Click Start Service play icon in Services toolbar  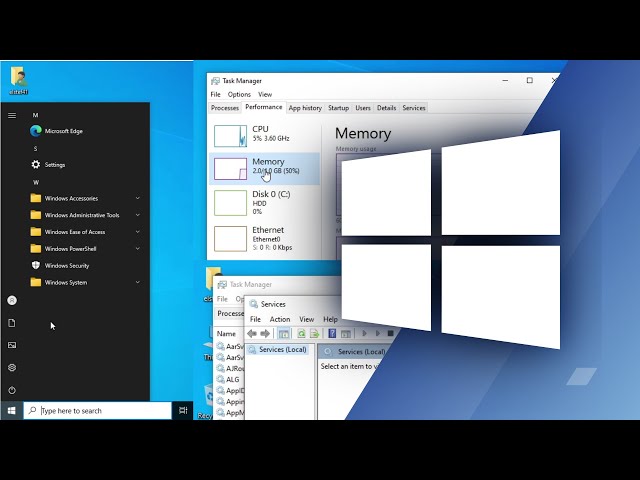(x=364, y=333)
